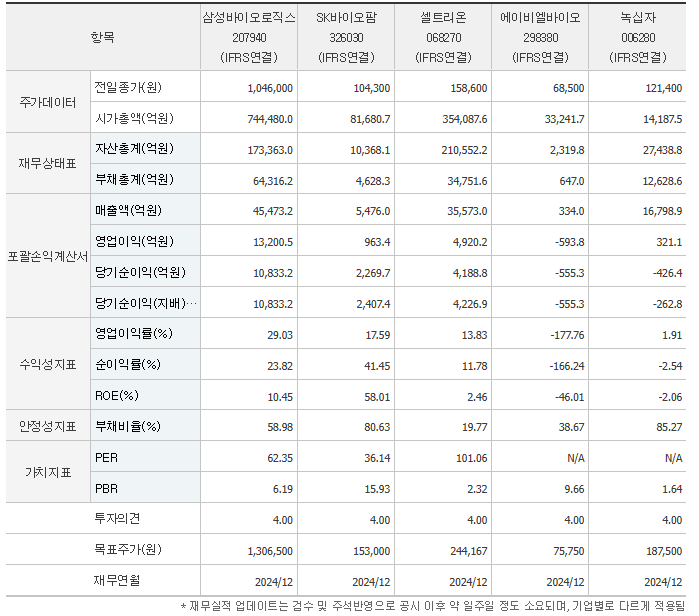Click the 순이익률(%) row label

pyautogui.click(x=127, y=365)
